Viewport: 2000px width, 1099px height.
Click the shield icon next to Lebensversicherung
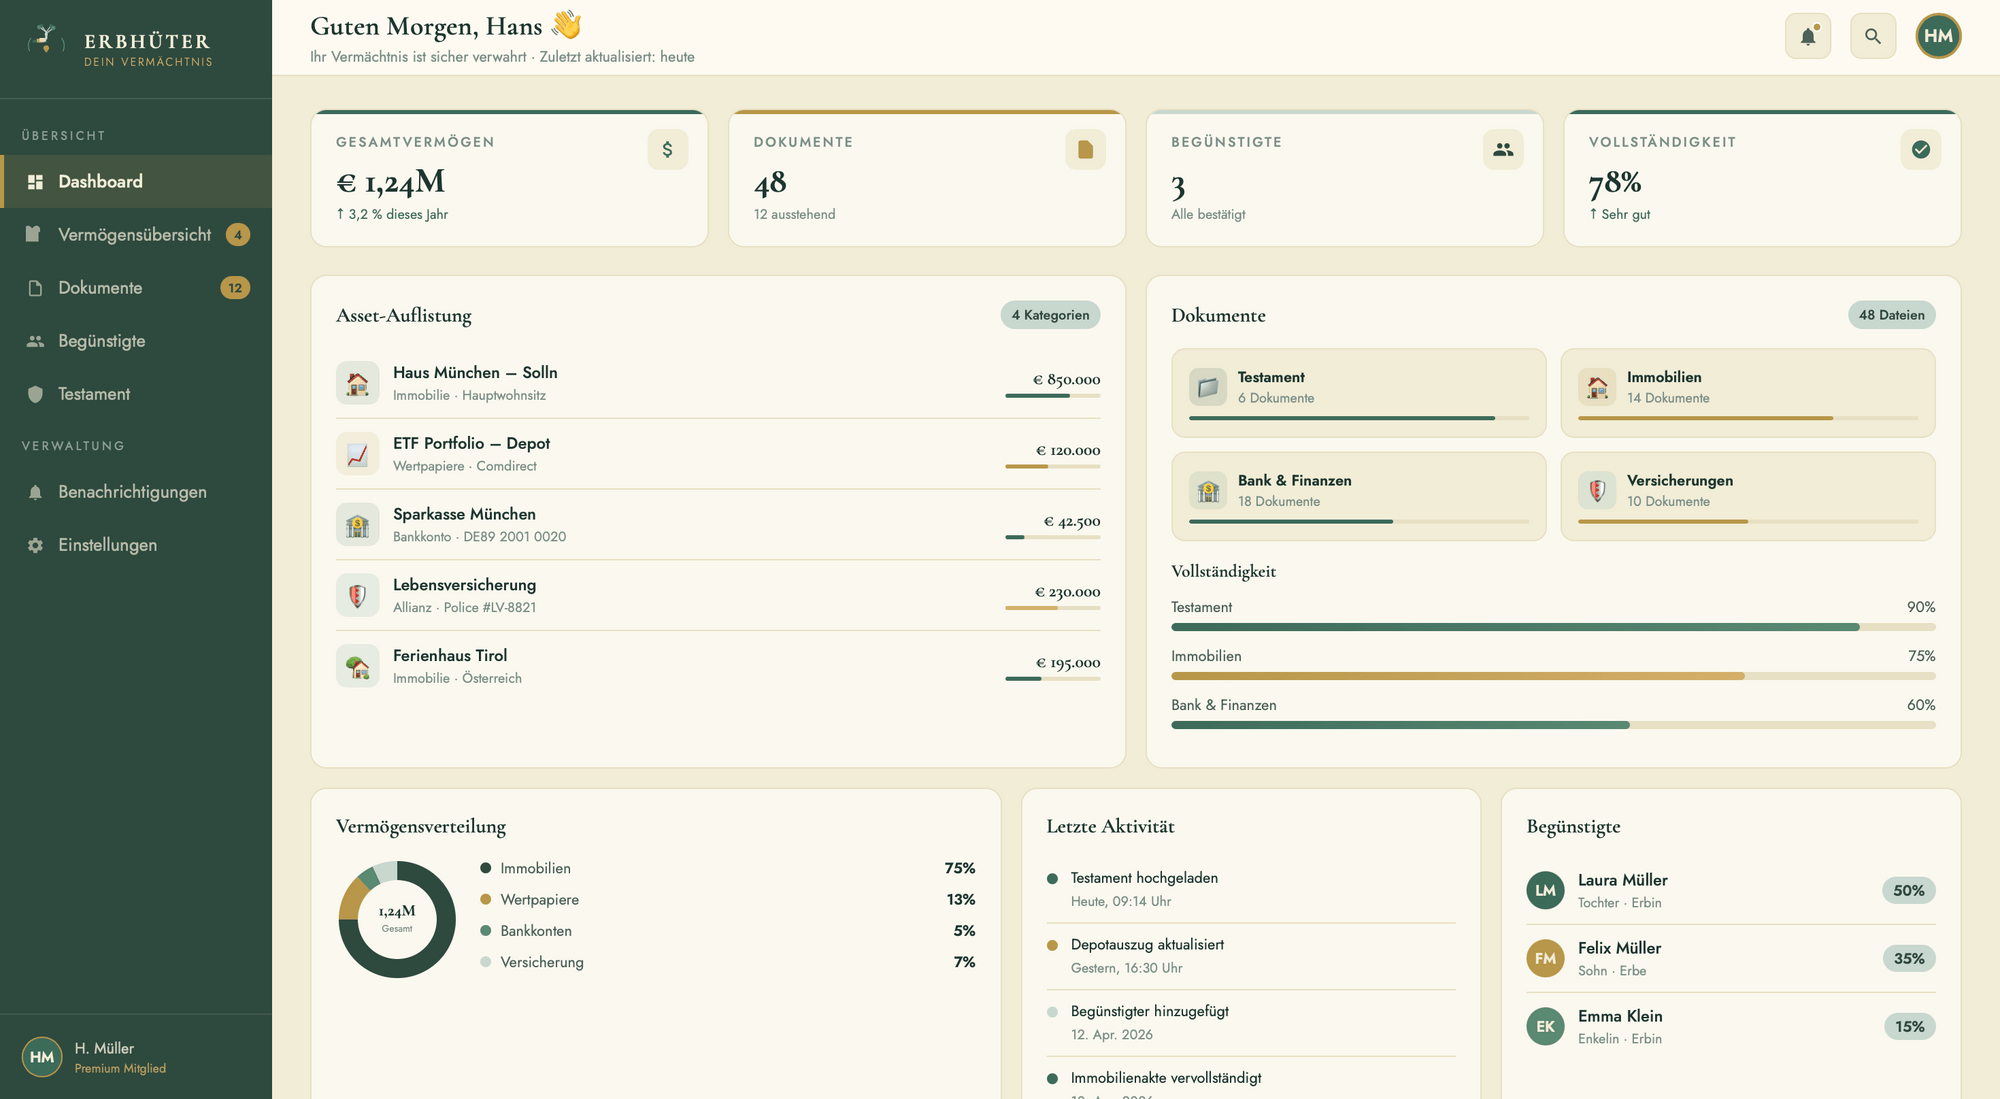357,596
